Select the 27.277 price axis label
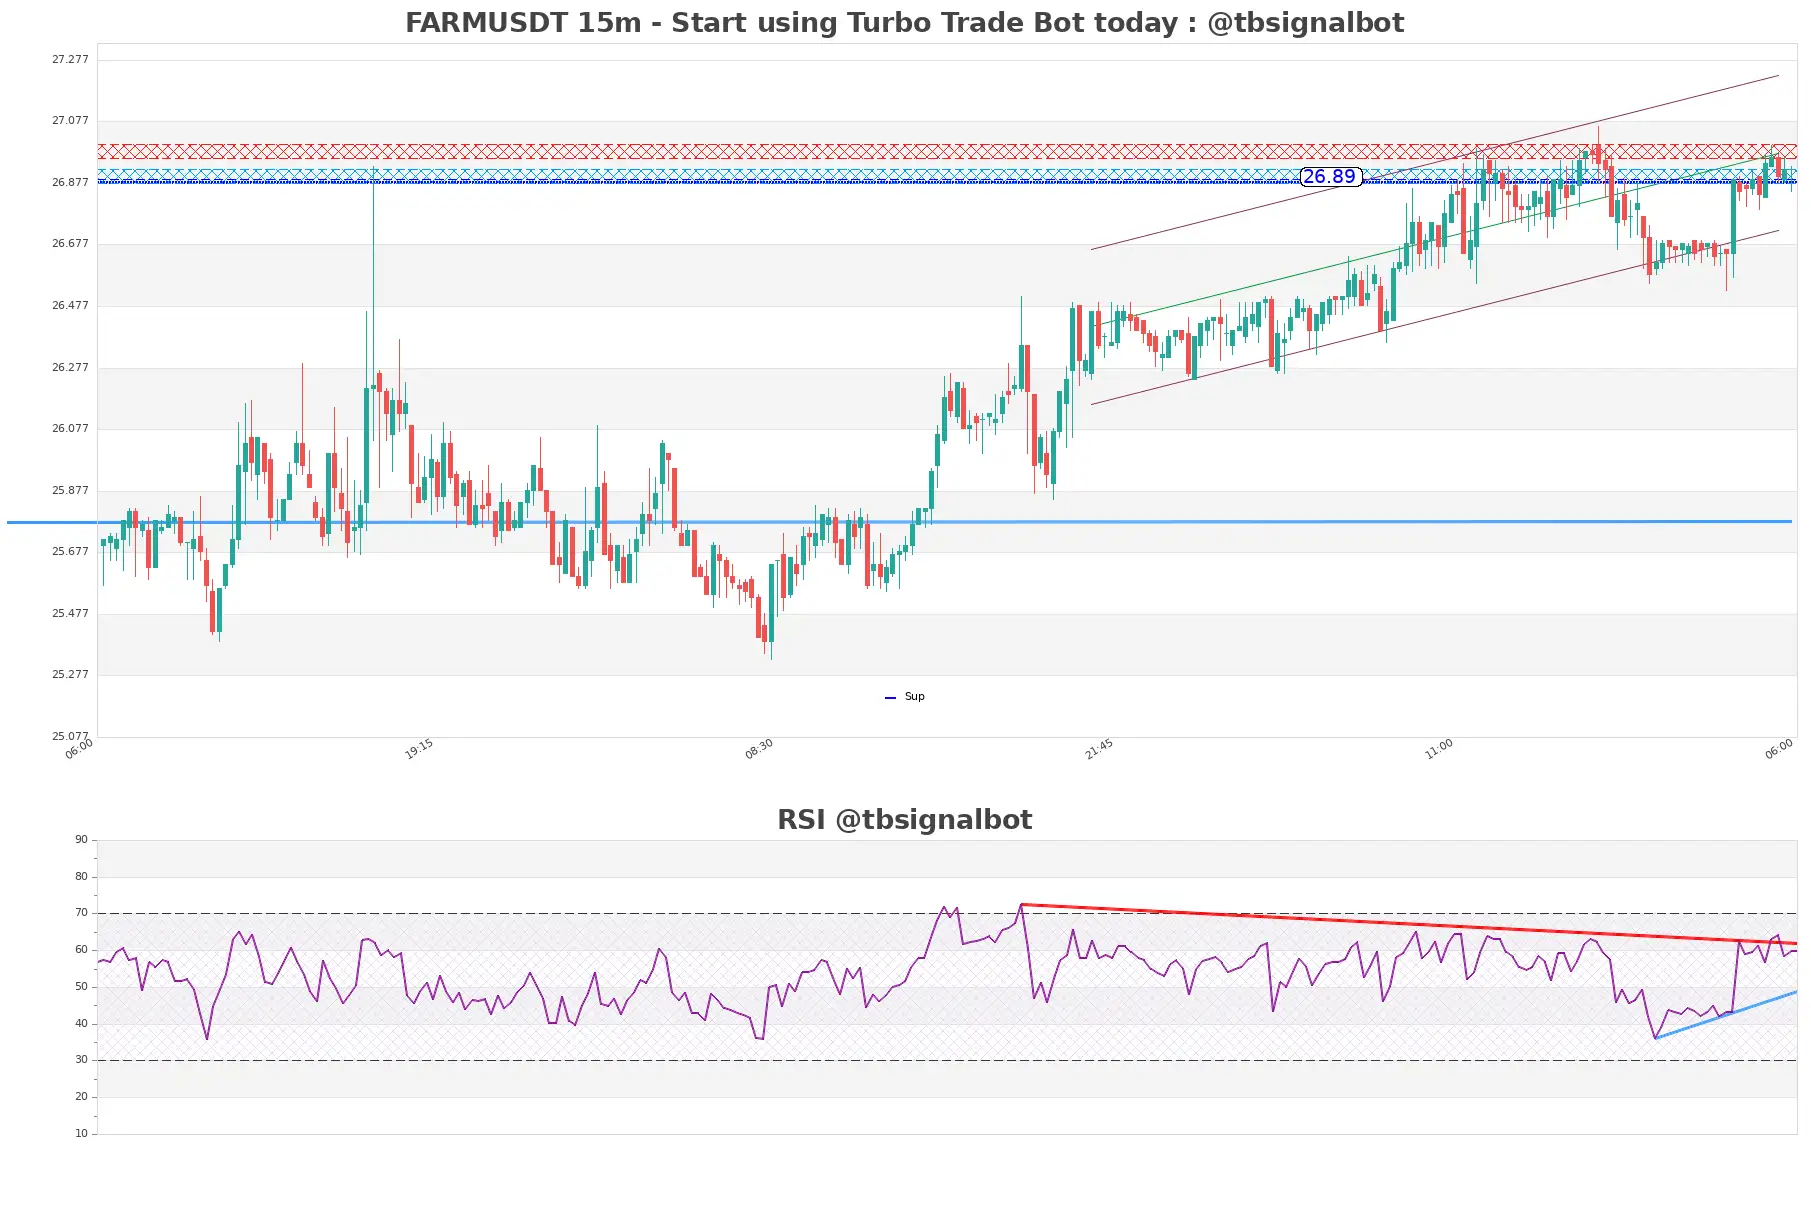 70,60
